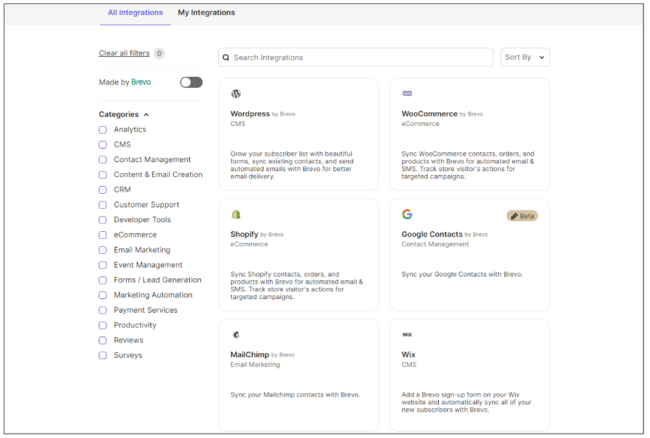Click the Wix logo icon

click(407, 335)
